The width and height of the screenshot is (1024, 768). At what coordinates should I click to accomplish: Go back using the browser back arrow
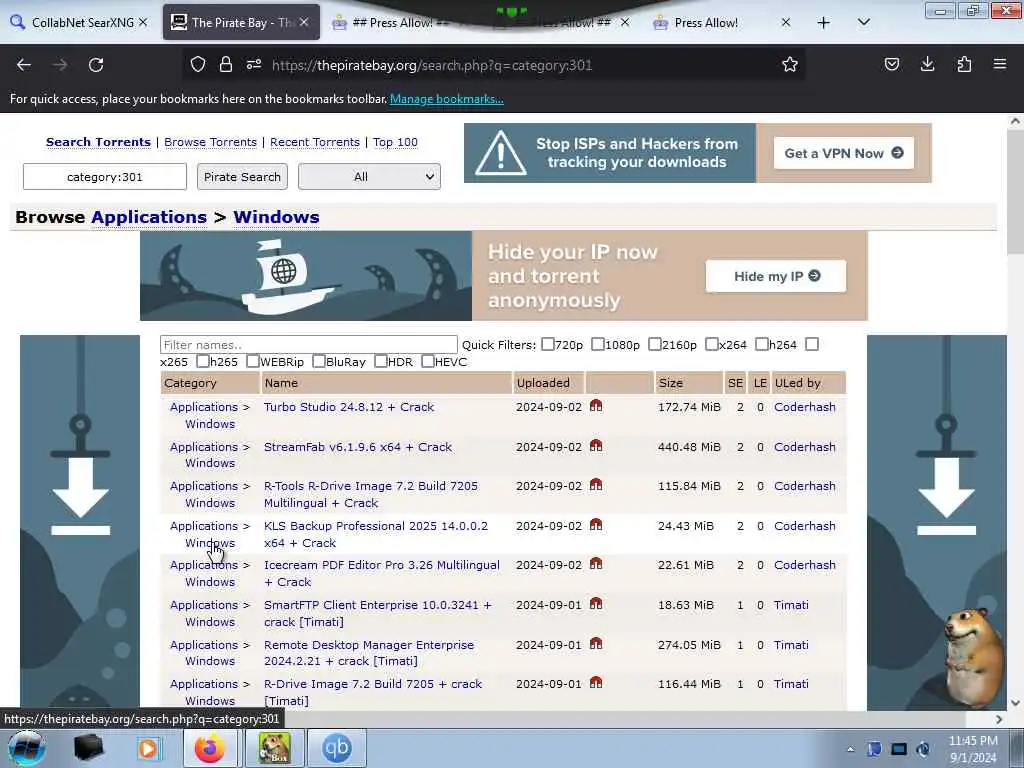(x=24, y=65)
